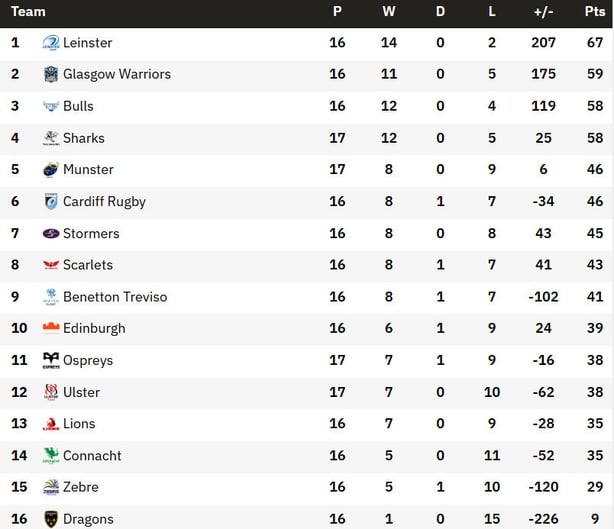Click the Glasgow Warriors crest icon
The width and height of the screenshot is (614, 529).
point(51,74)
